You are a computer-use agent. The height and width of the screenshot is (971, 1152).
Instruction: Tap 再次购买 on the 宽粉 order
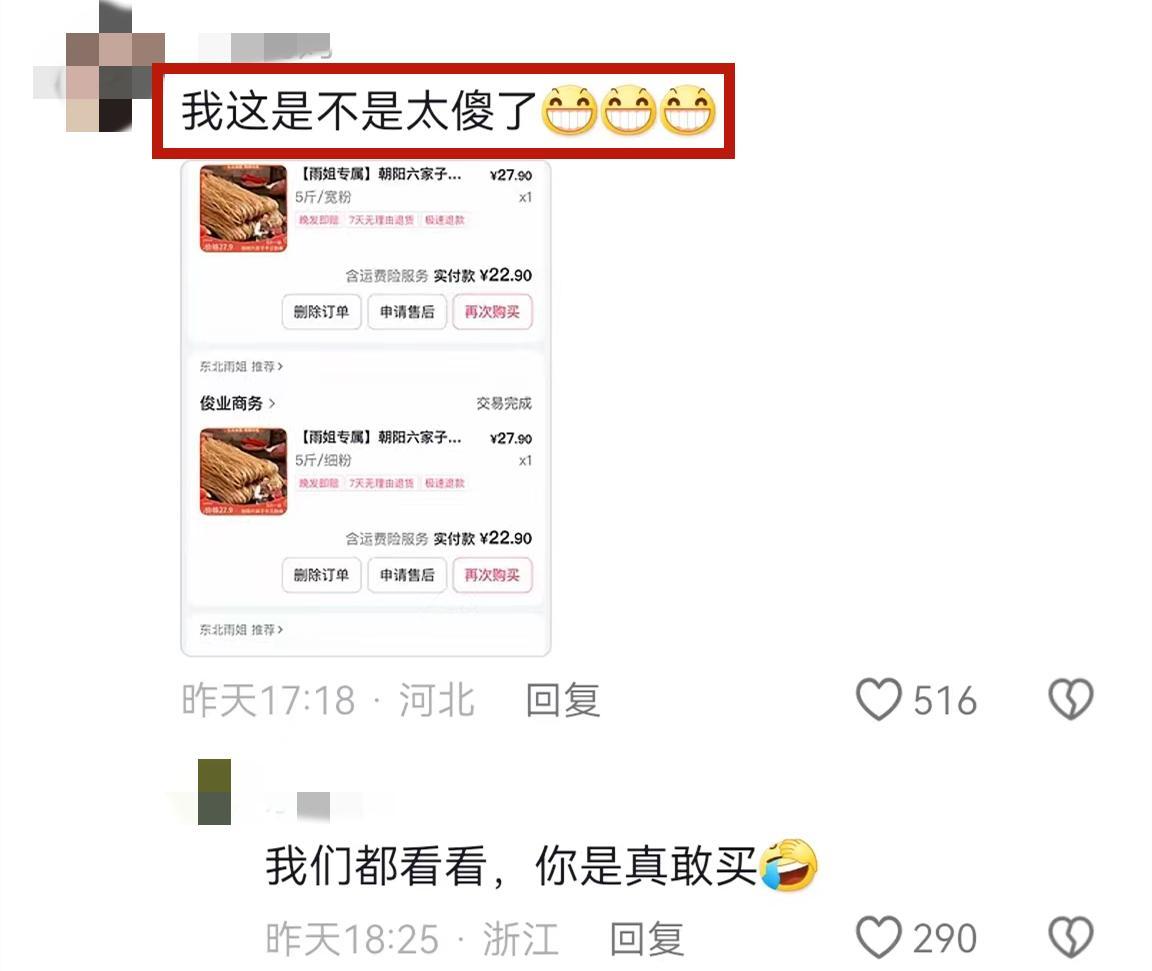point(492,312)
